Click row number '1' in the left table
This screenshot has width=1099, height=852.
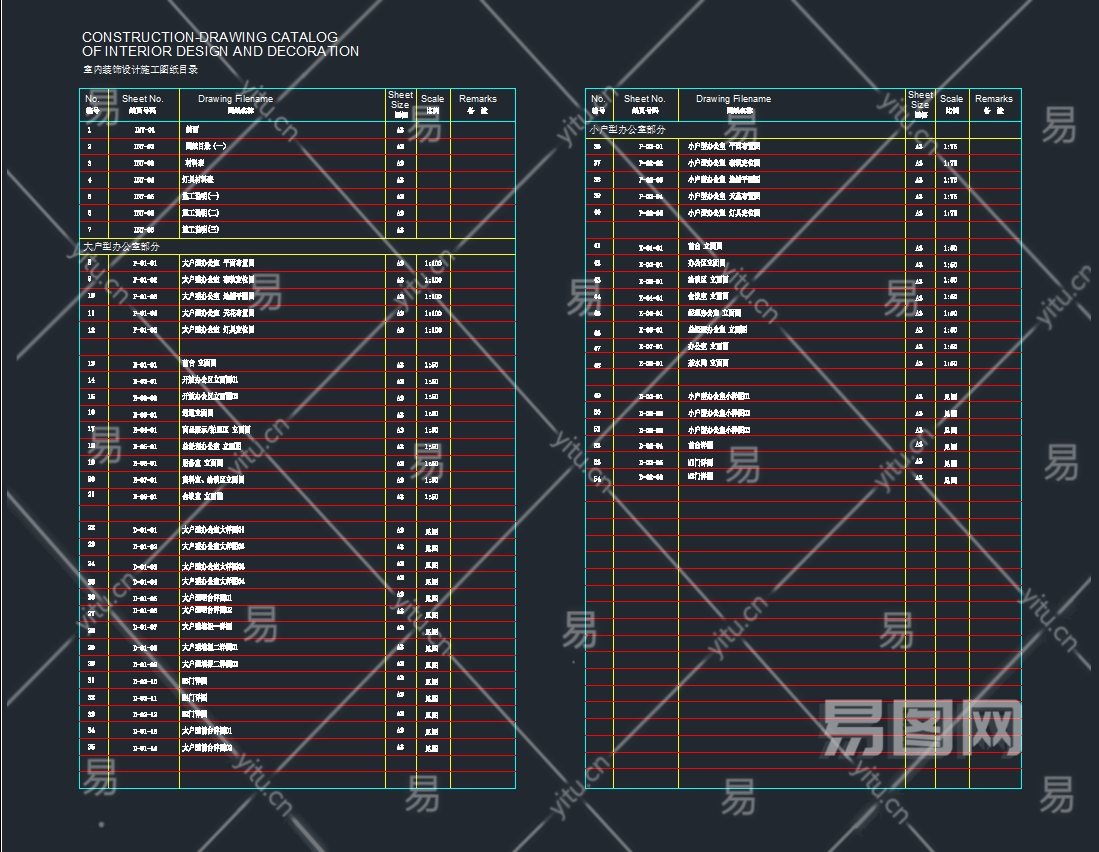pos(90,130)
